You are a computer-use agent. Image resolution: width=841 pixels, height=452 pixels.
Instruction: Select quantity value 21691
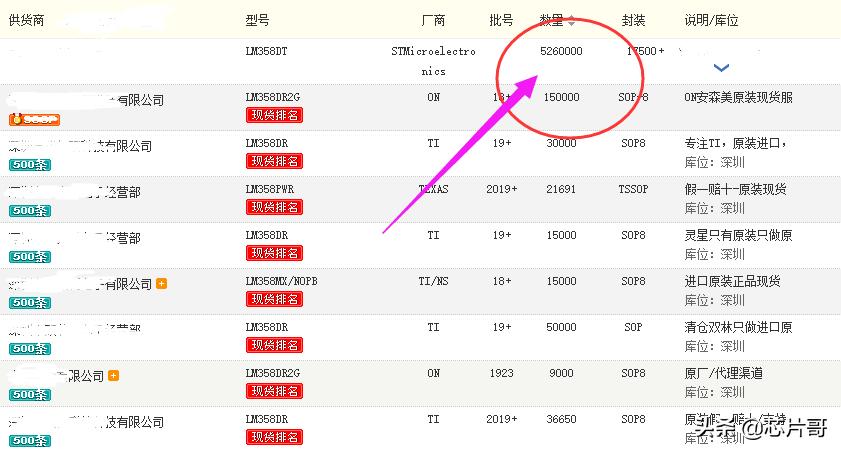pos(561,189)
